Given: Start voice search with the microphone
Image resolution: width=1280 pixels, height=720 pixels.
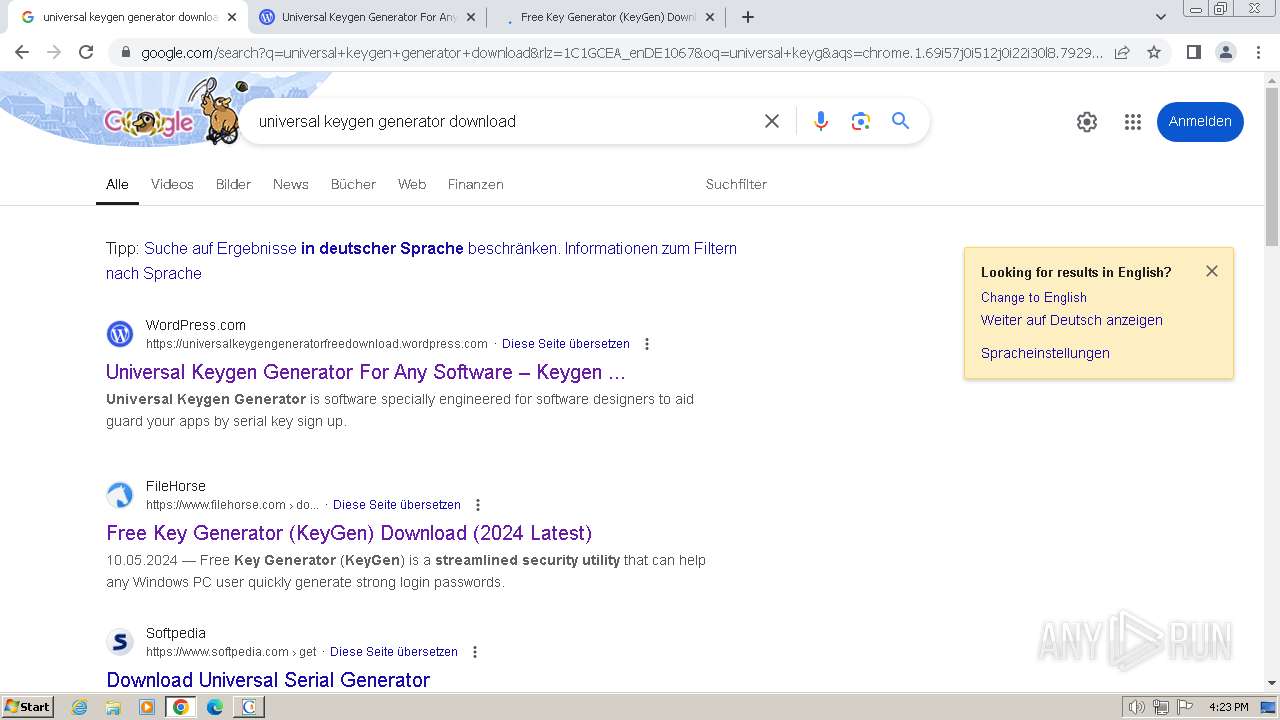Looking at the screenshot, I should pos(821,121).
